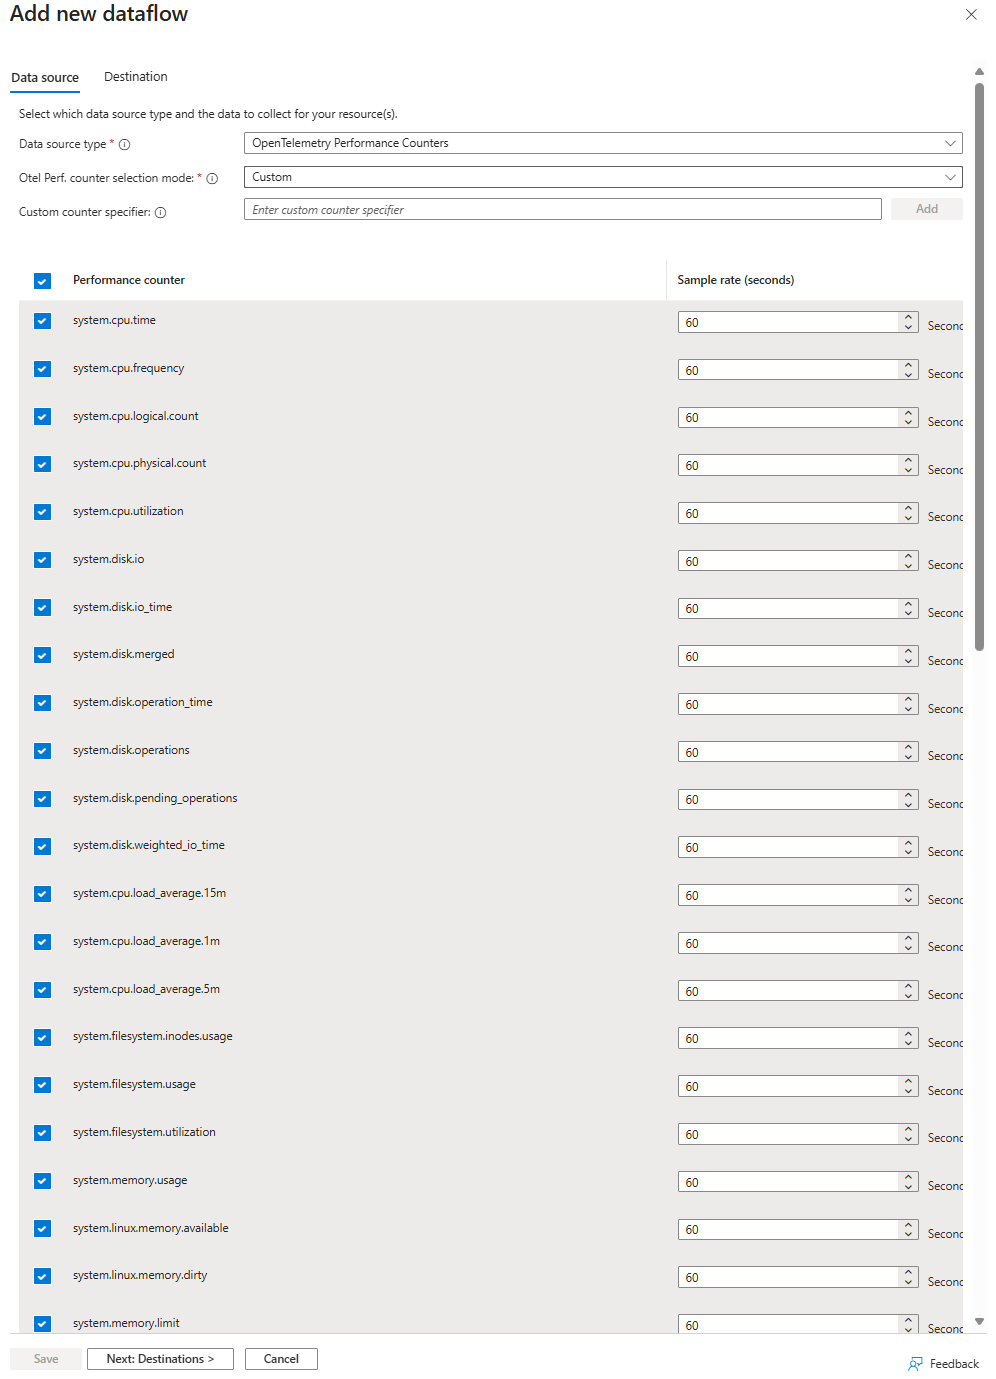Close the Add new dataflow panel
Screen dimensions: 996x1379
[x=971, y=14]
